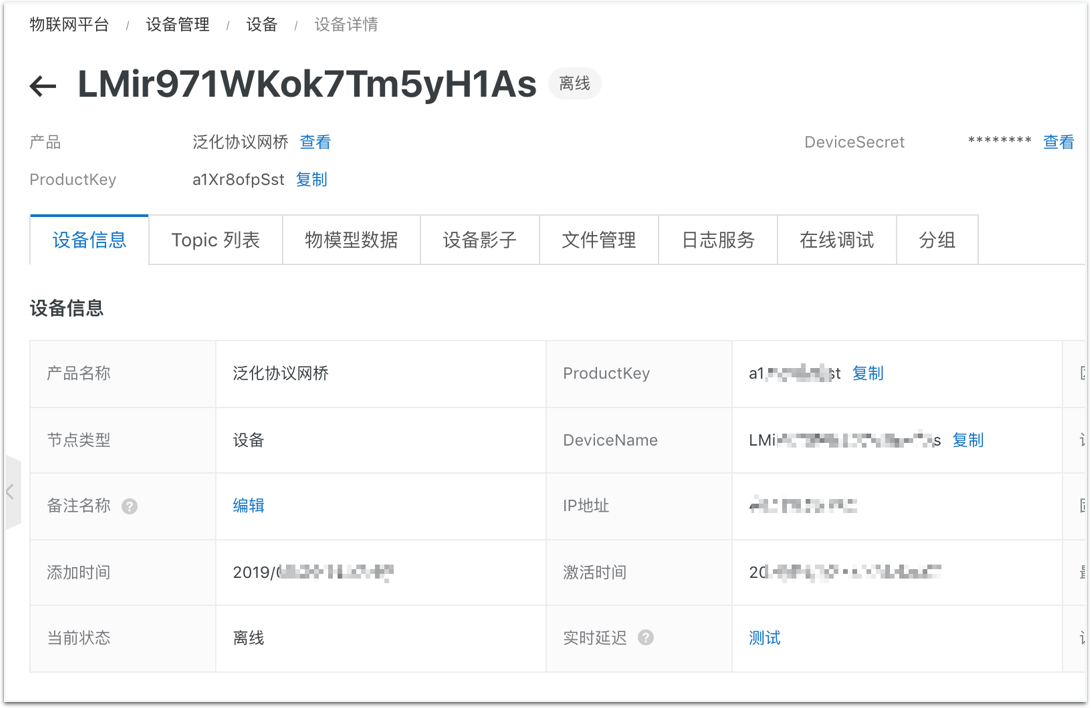The height and width of the screenshot is (708, 1091).
Task: Go to 物联网平台 in breadcrumb
Action: pos(69,25)
